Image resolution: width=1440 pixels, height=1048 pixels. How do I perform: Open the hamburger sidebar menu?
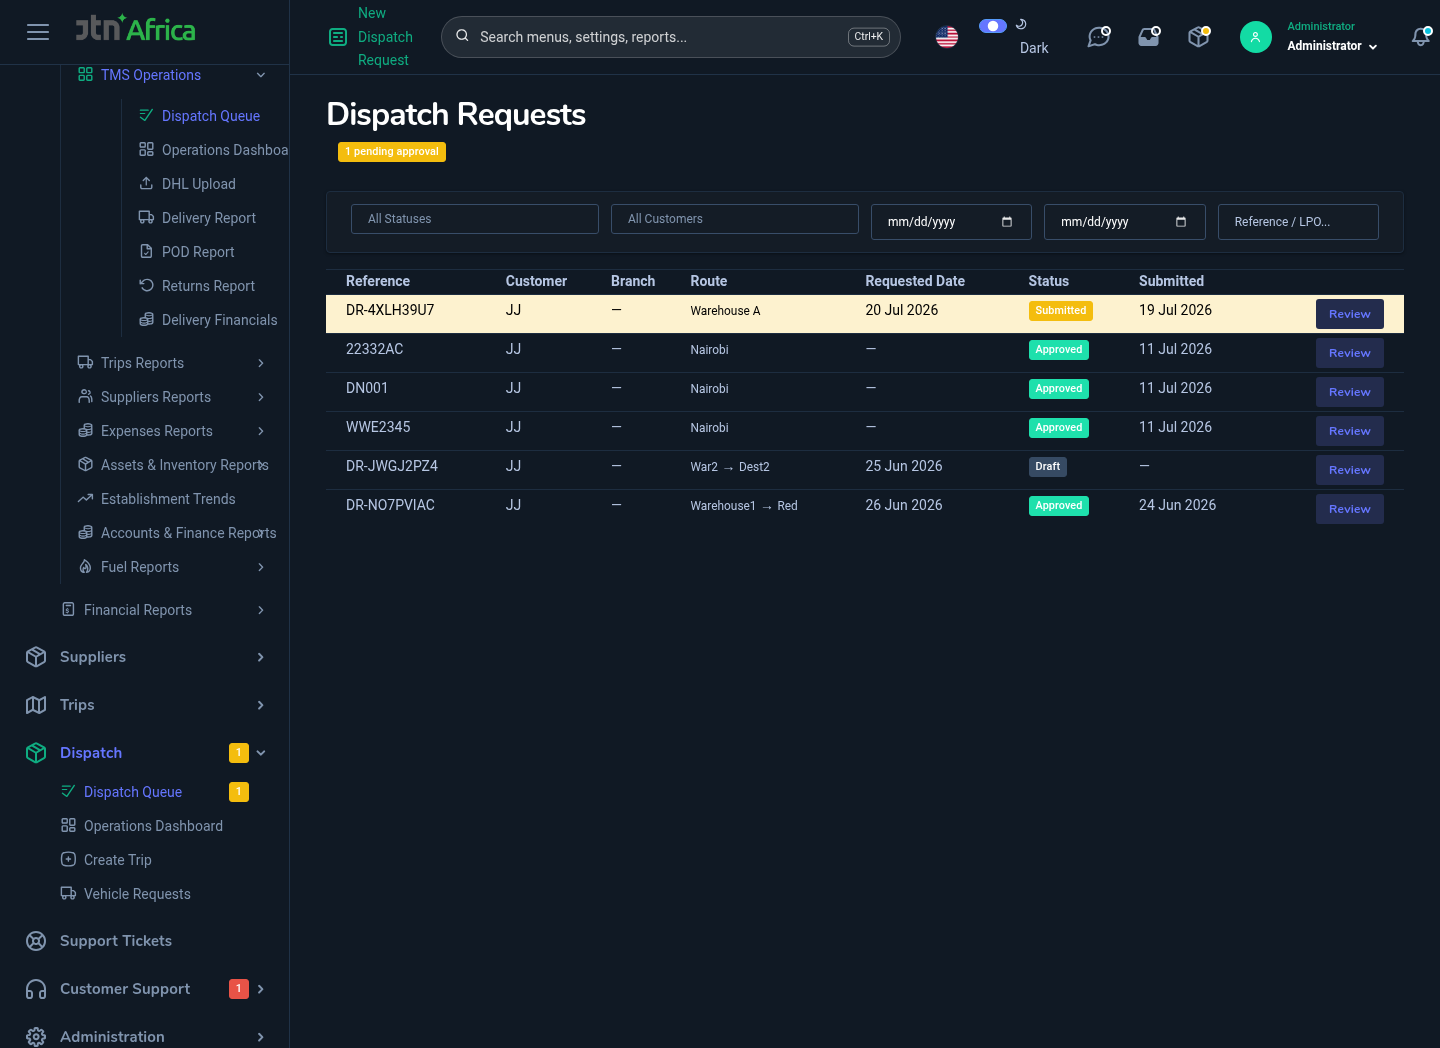[38, 32]
